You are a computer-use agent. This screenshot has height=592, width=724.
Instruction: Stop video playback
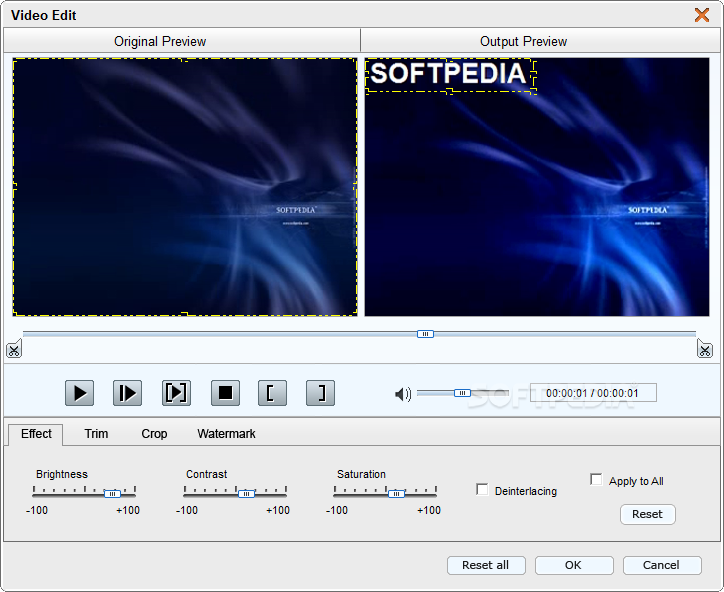(x=225, y=393)
